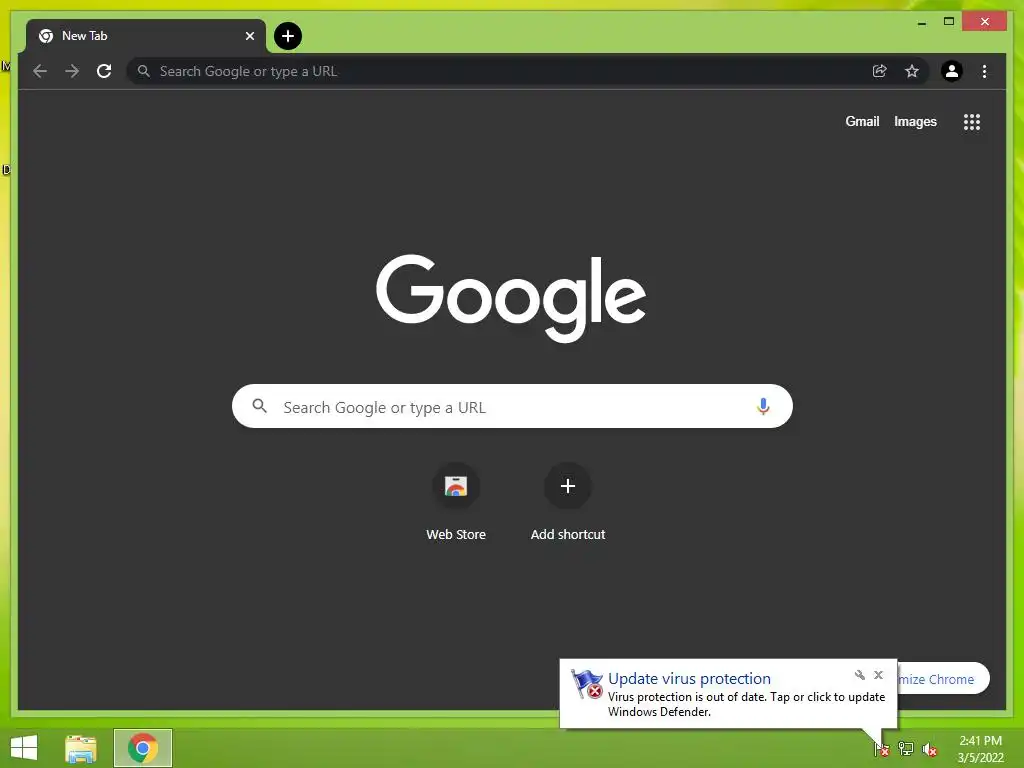Viewport: 1024px width, 768px height.
Task: Close the virus protection notification balloon
Action: coord(878,675)
